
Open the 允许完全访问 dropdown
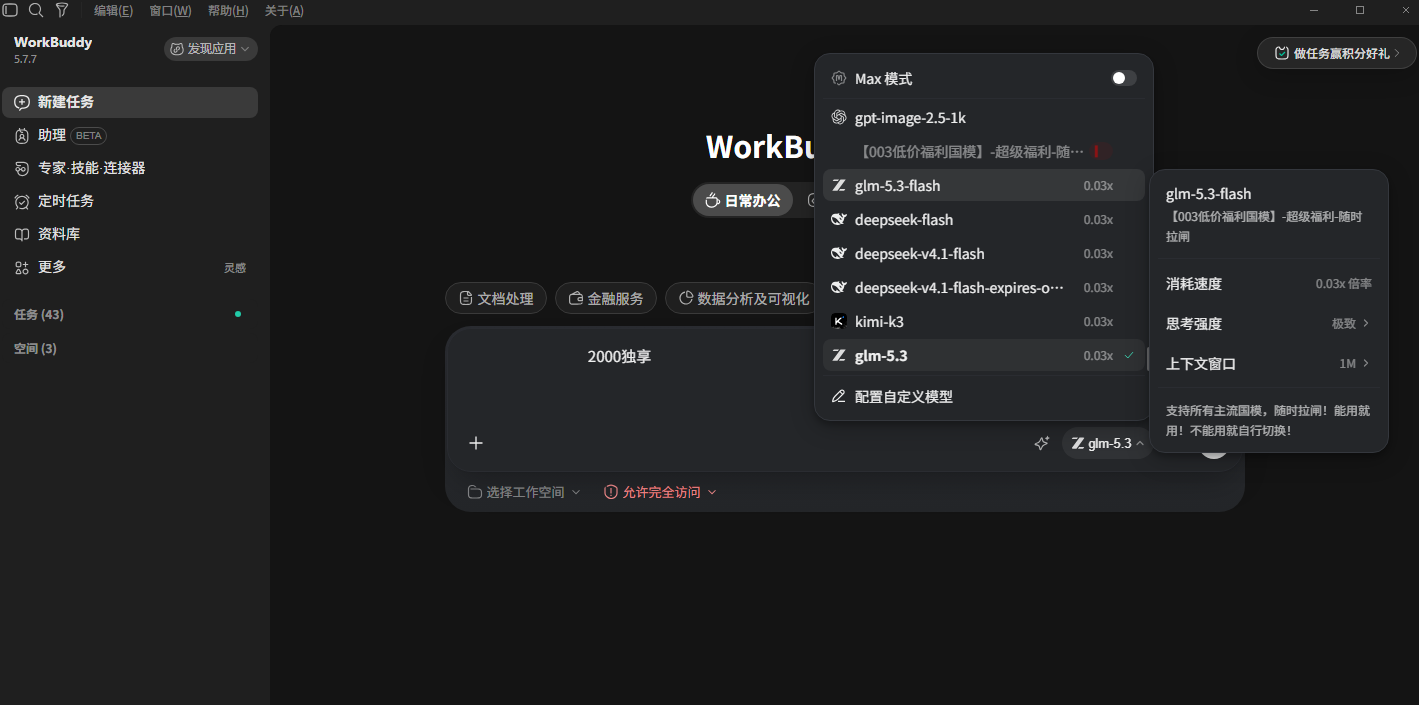[661, 492]
